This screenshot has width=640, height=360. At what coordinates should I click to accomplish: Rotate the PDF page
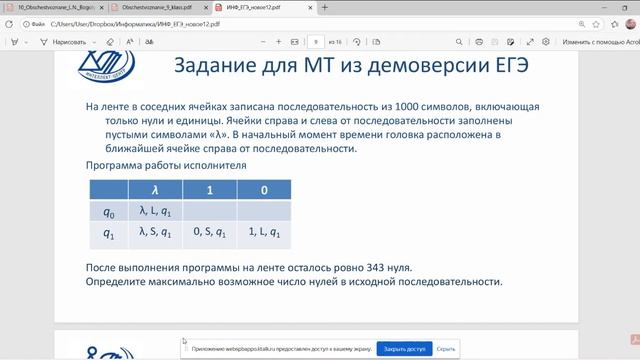pyautogui.click(x=357, y=42)
